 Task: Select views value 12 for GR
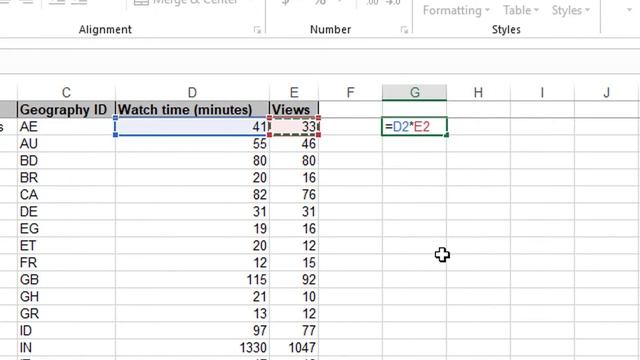click(x=294, y=313)
